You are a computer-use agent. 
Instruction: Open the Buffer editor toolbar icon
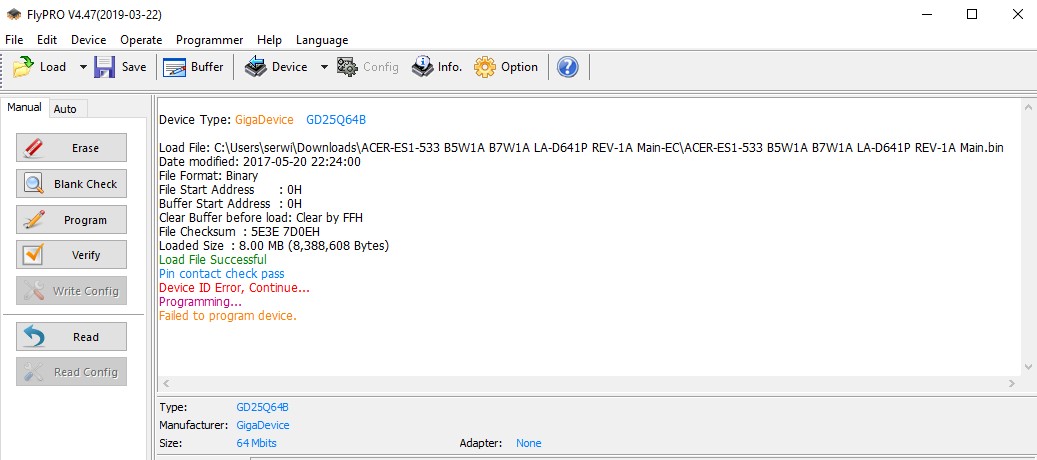175,67
